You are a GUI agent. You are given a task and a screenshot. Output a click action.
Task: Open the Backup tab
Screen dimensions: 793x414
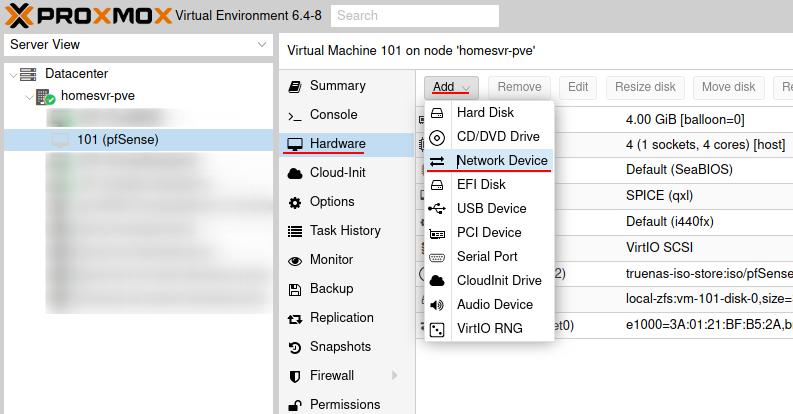tap(347, 288)
